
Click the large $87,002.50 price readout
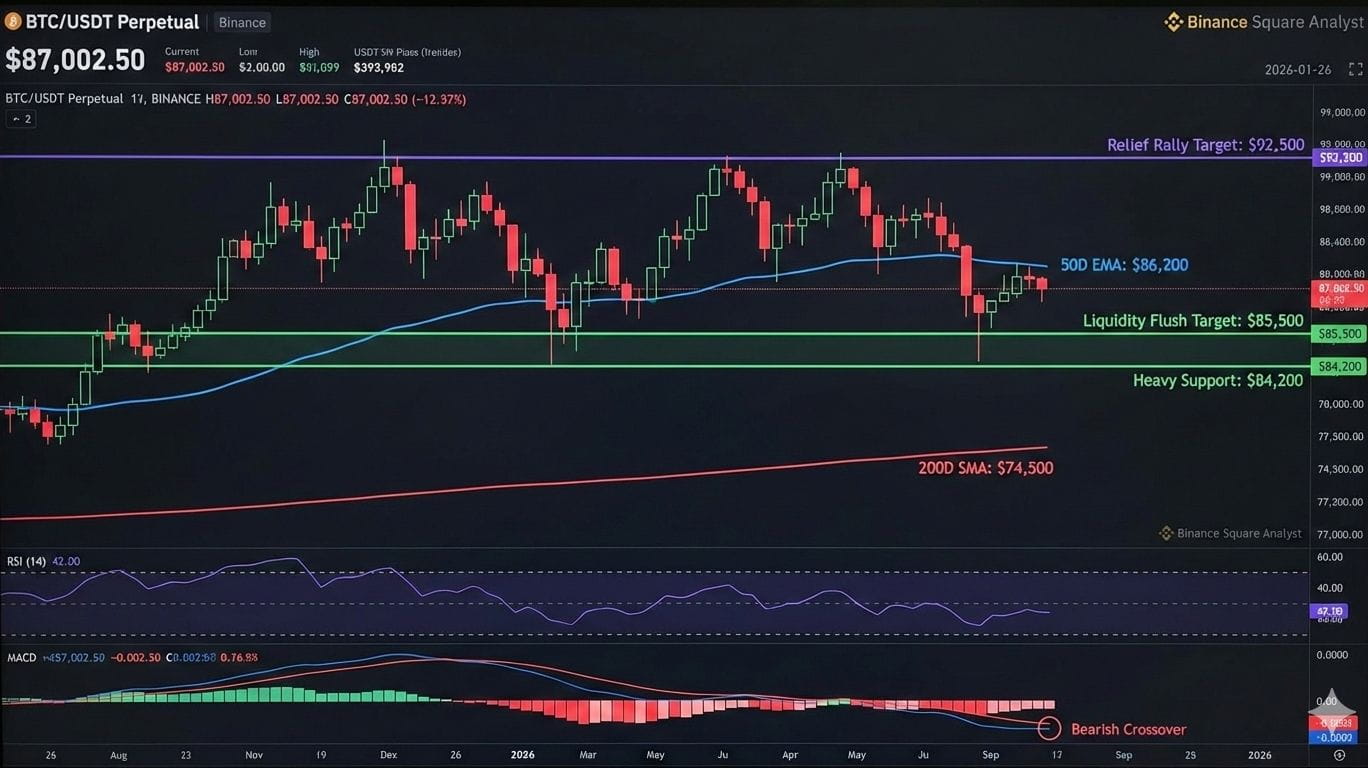pyautogui.click(x=75, y=60)
